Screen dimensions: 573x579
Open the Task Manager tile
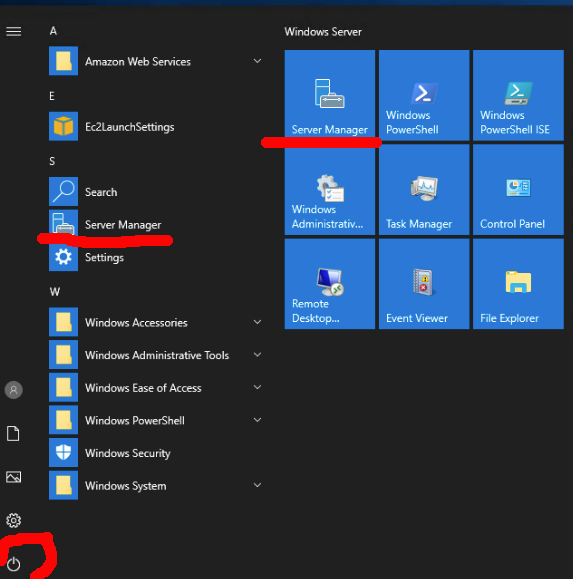424,189
